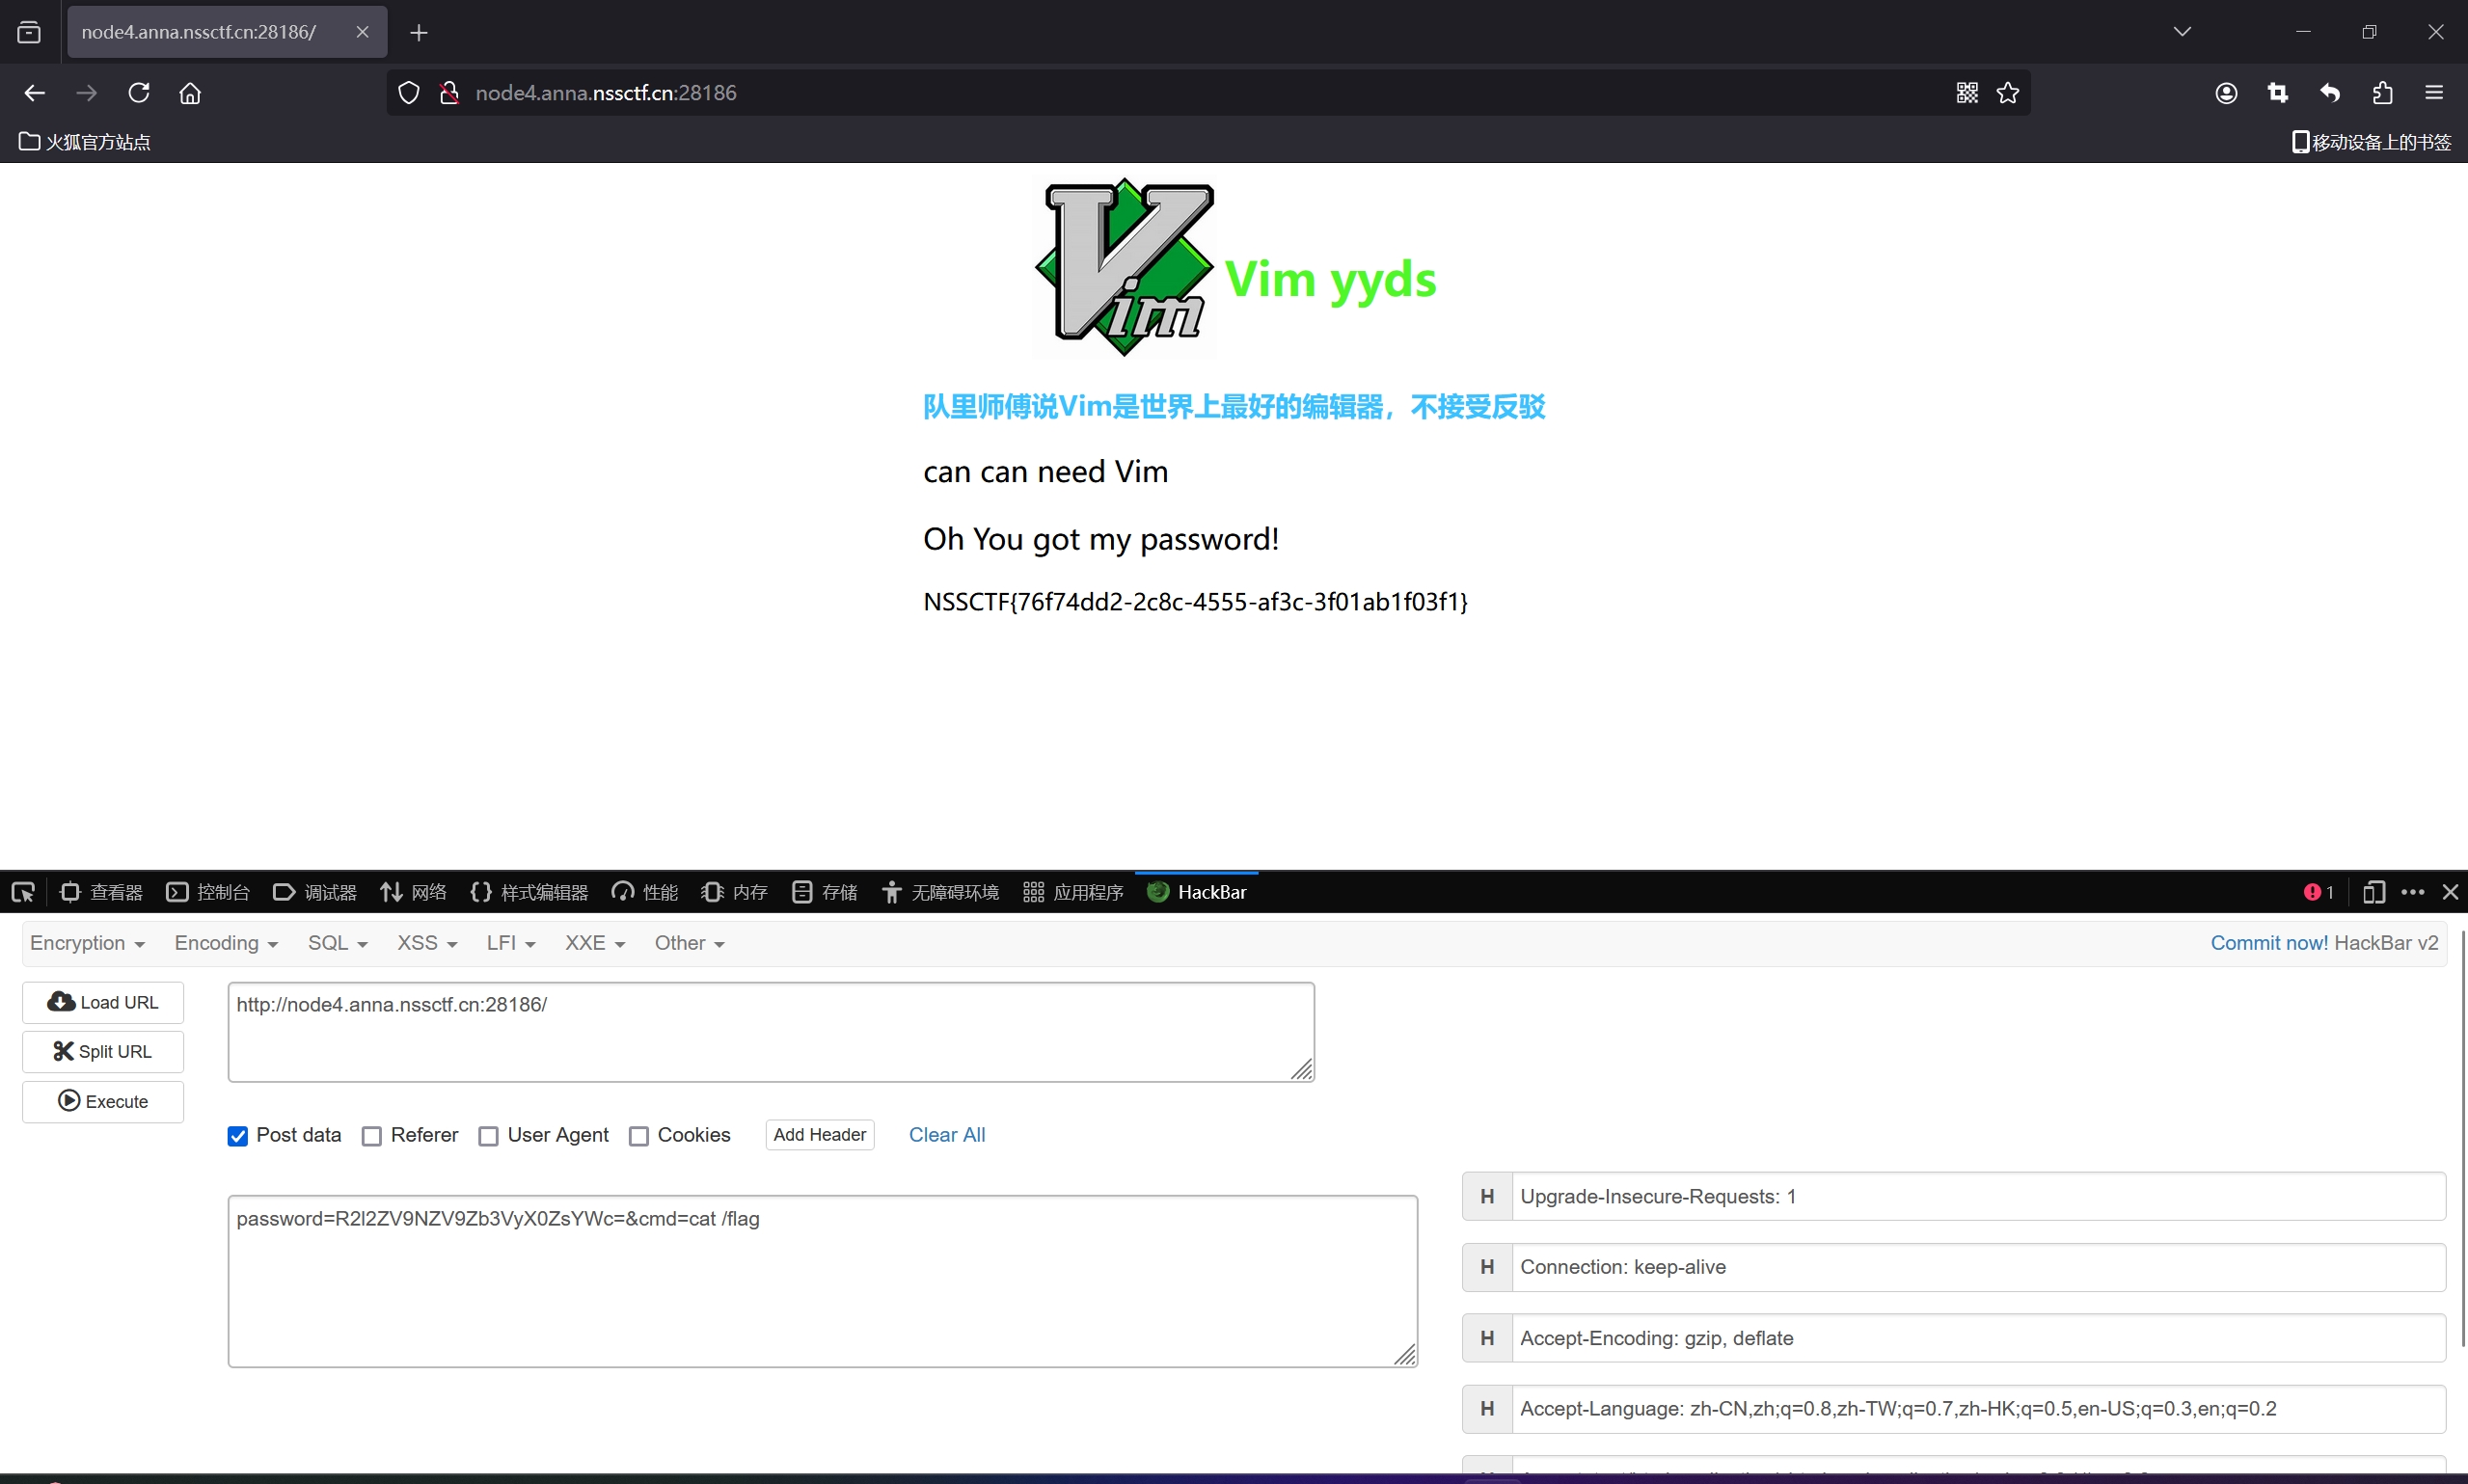Activate the devtools element picker
This screenshot has width=2468, height=1484.
[23, 892]
